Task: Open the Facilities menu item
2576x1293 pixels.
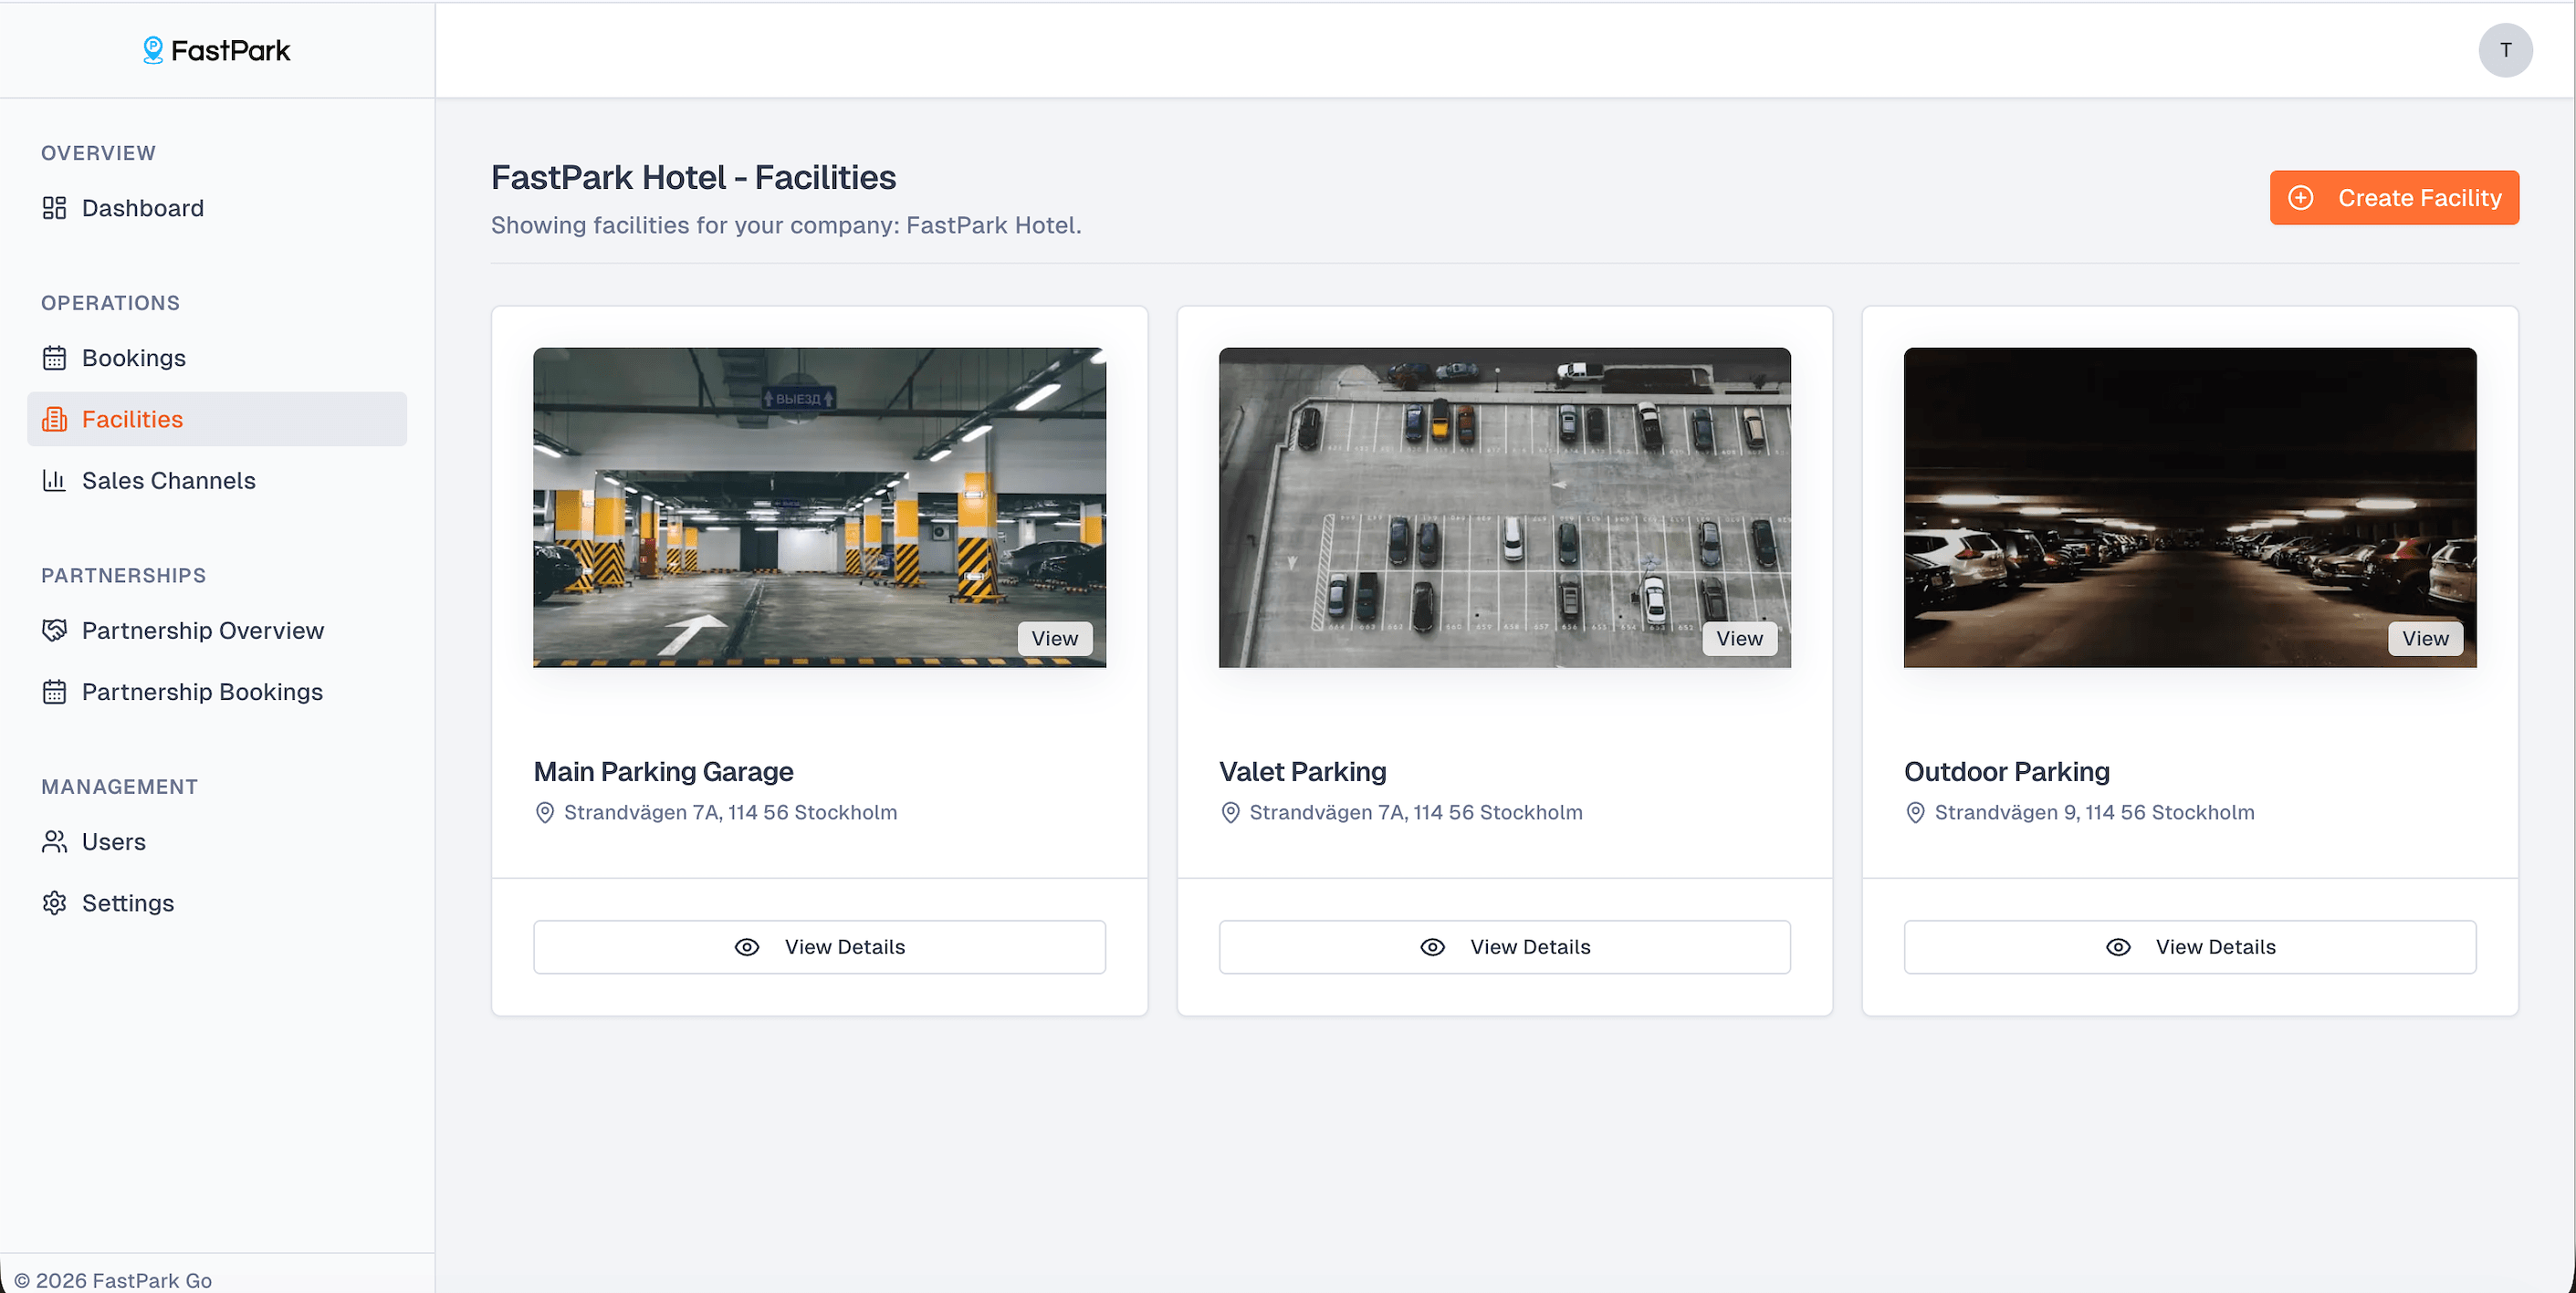Action: (x=132, y=419)
